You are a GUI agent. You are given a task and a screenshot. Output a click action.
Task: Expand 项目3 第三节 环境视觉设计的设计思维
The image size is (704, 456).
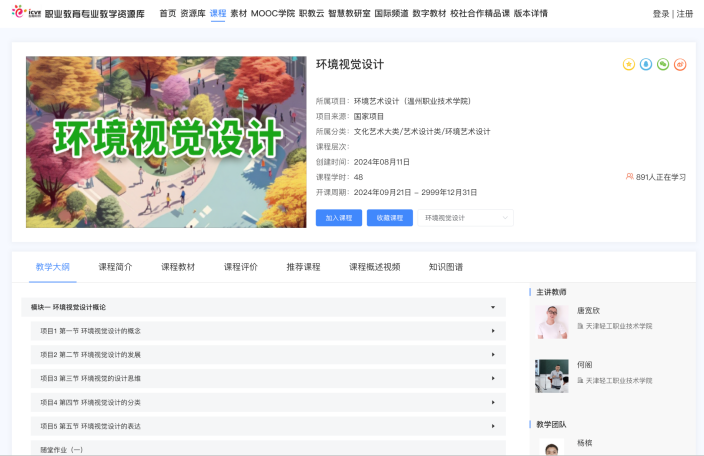point(492,378)
